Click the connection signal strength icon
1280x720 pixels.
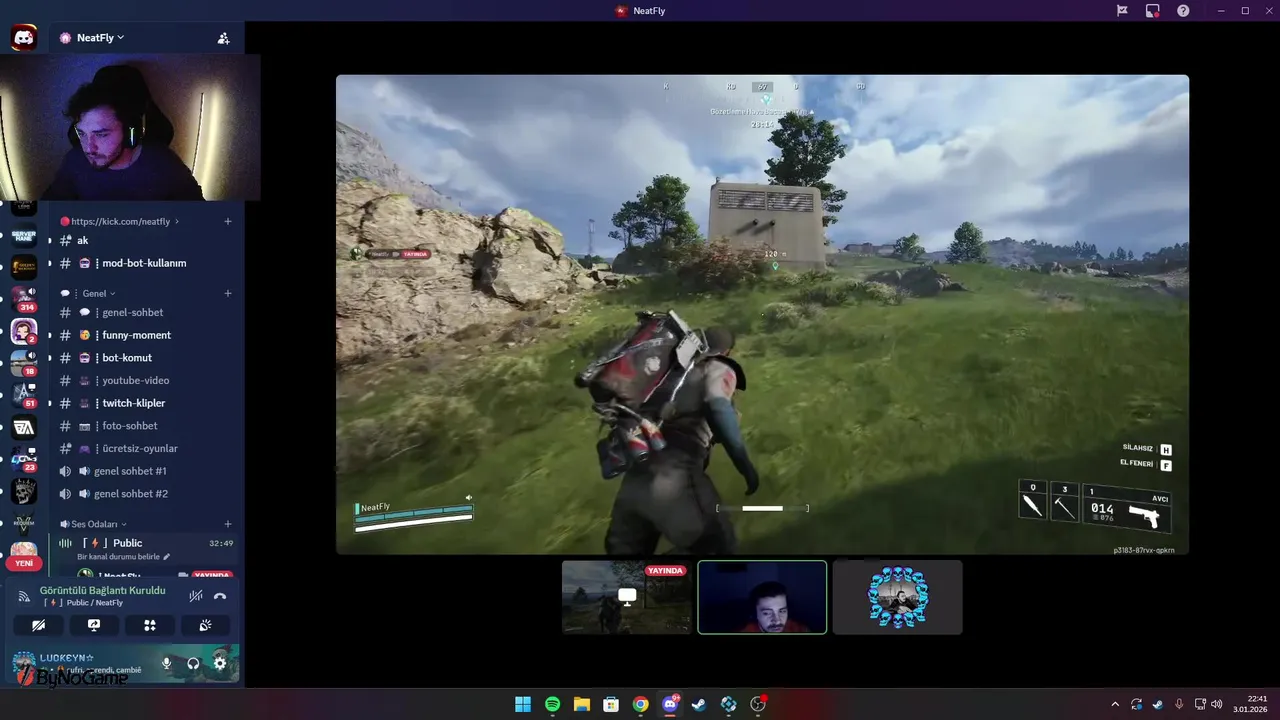click(24, 596)
